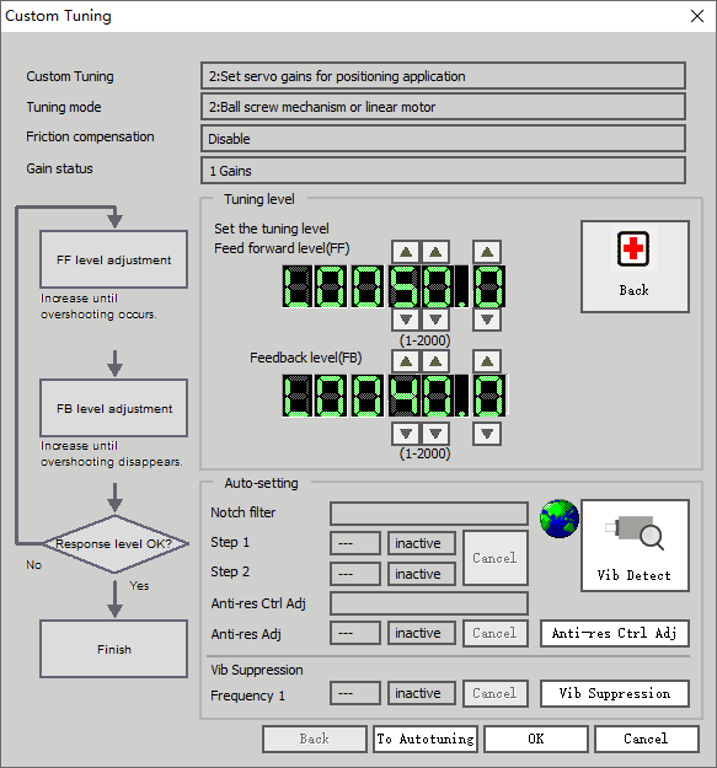Increase FB level decimal digit

(487, 361)
